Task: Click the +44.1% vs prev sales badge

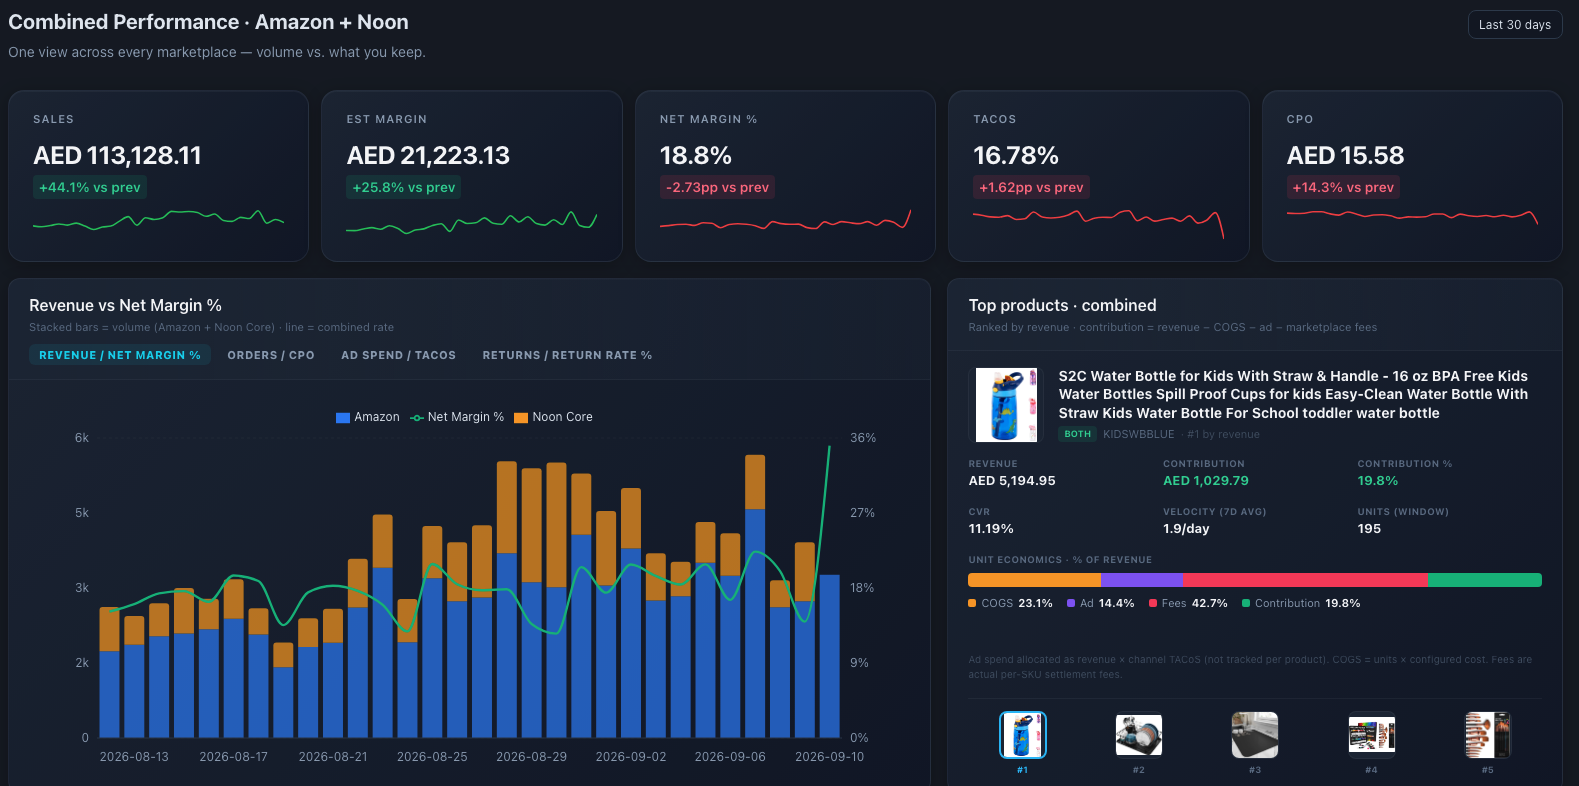Action: tap(90, 187)
